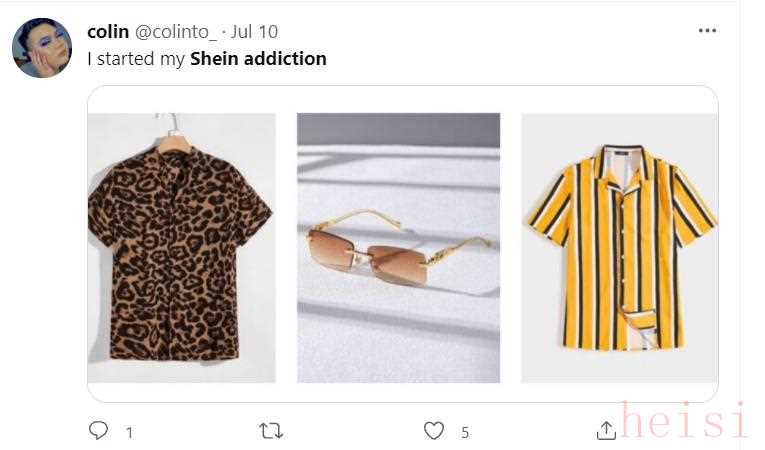
Task: Click the 'I started my' tweet text
Action: pyautogui.click(x=136, y=59)
